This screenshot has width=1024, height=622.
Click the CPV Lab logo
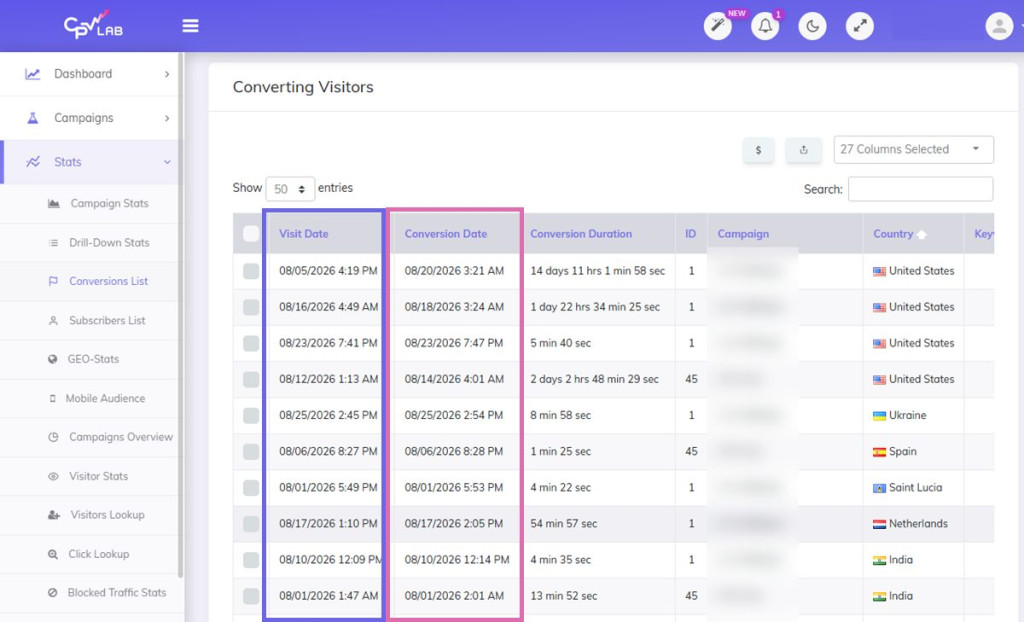click(93, 25)
